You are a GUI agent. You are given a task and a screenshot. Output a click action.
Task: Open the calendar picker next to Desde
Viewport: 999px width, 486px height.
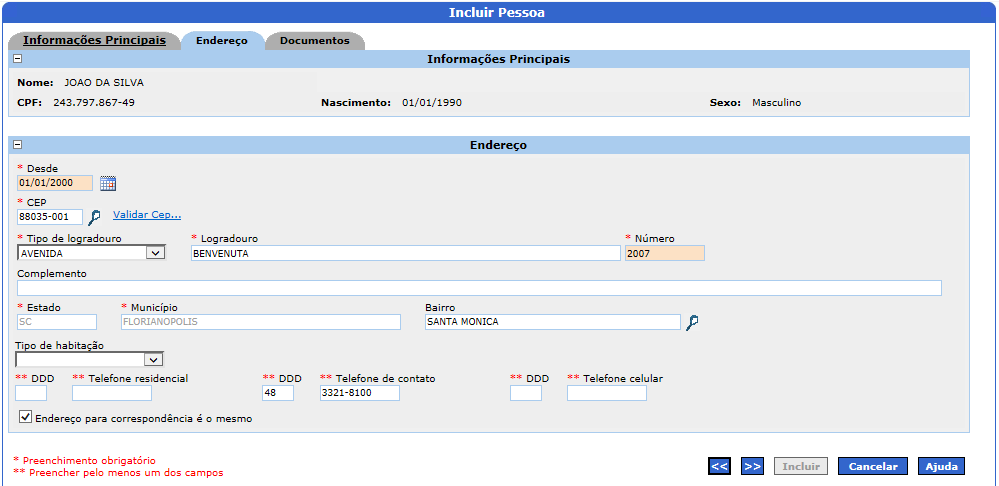pyautogui.click(x=108, y=183)
